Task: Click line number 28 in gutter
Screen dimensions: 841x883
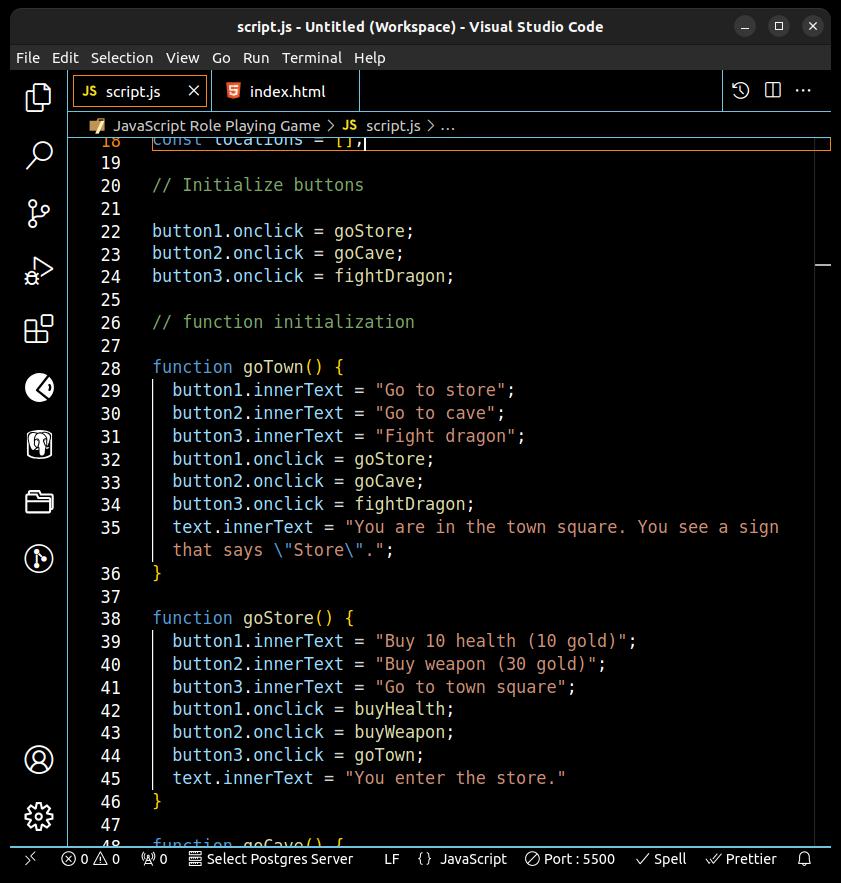Action: (x=110, y=368)
